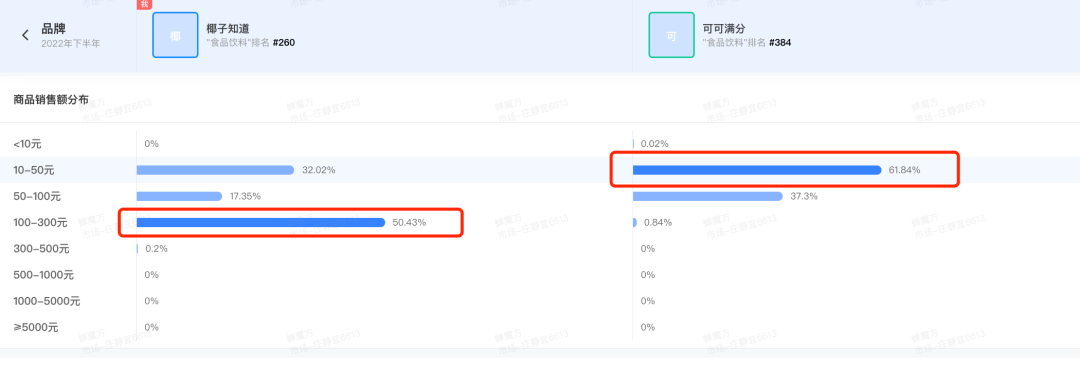The height and width of the screenshot is (370, 1080).
Task: Click the small 0.84% bar for 可可满分
Action: [634, 223]
